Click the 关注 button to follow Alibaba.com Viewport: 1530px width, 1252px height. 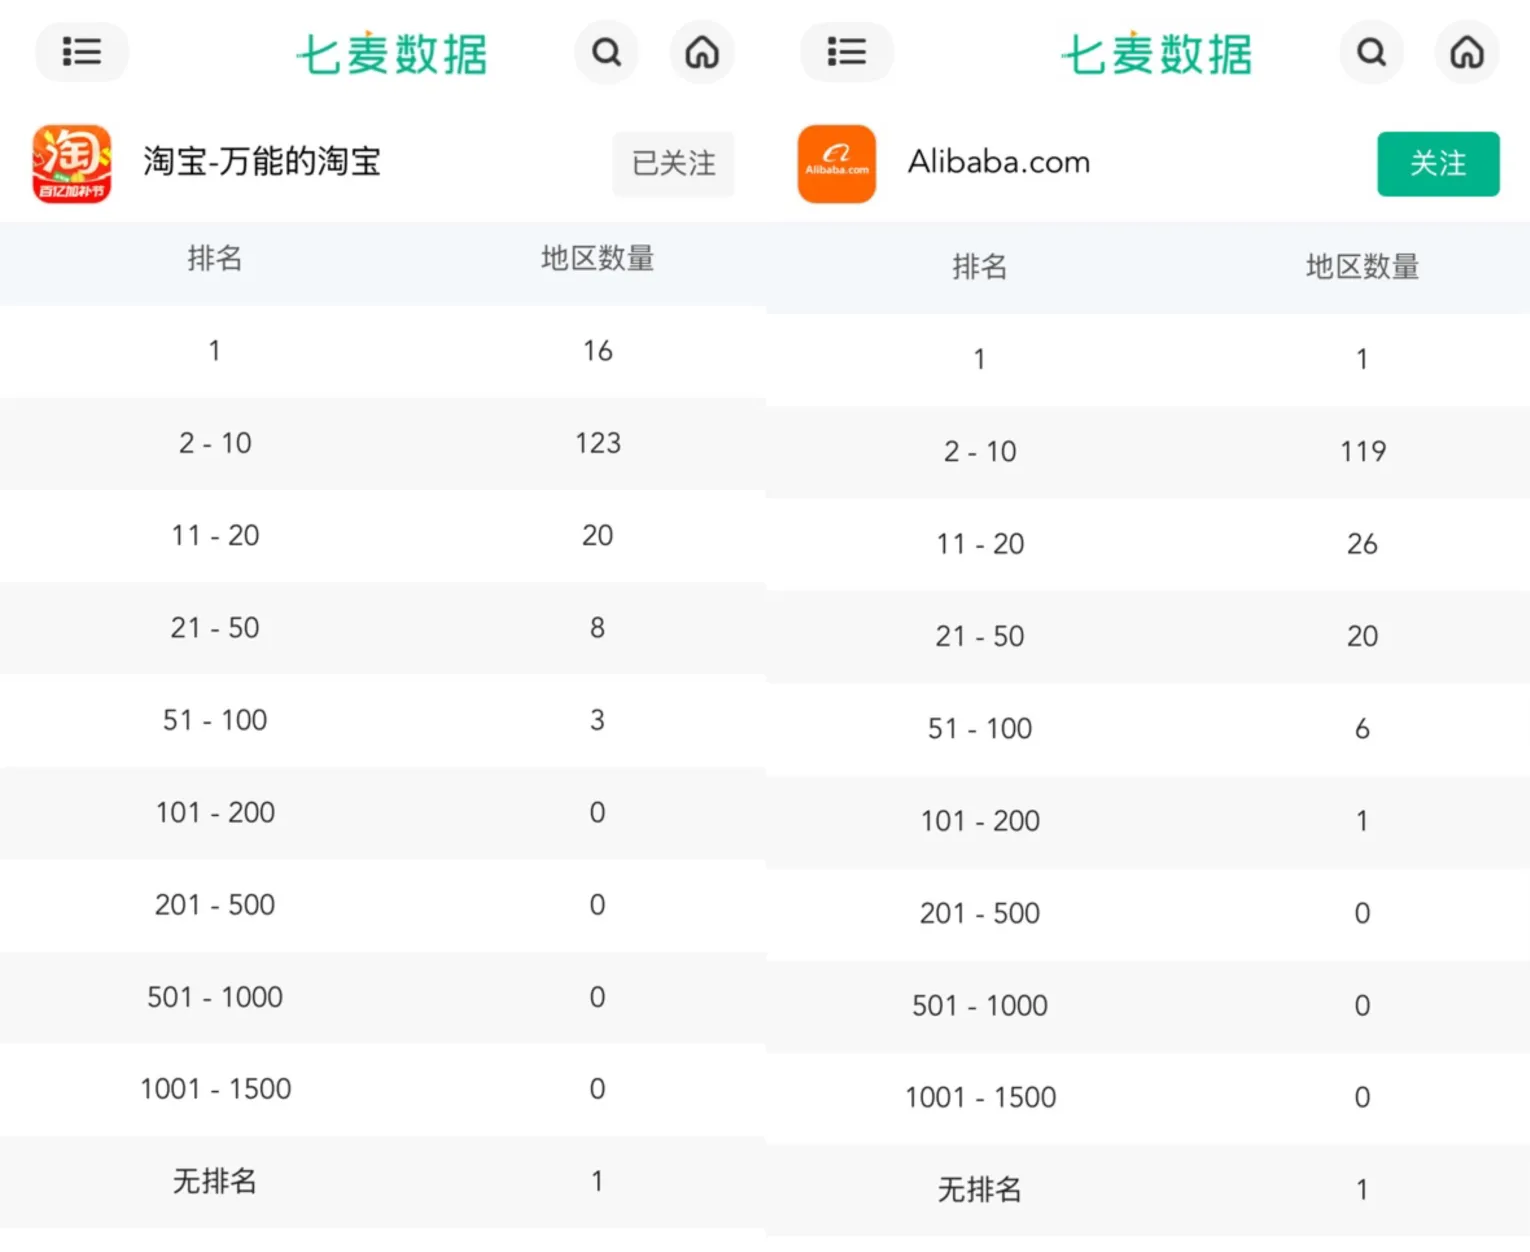pos(1438,164)
